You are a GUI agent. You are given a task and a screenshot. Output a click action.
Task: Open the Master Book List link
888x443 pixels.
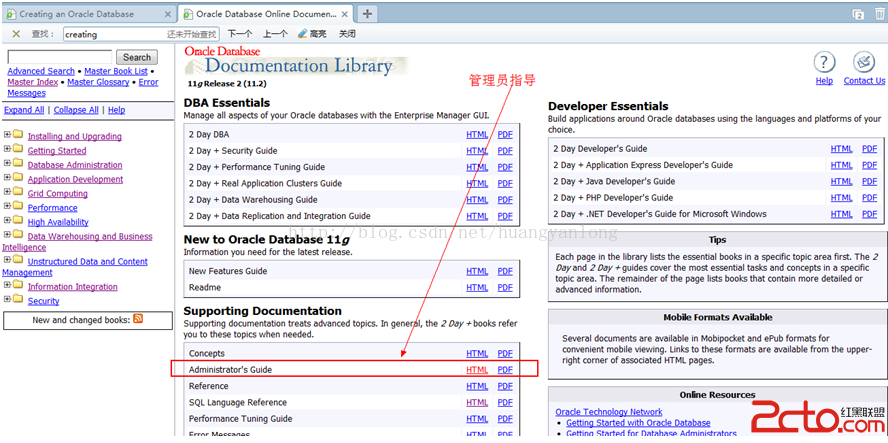click(x=116, y=71)
